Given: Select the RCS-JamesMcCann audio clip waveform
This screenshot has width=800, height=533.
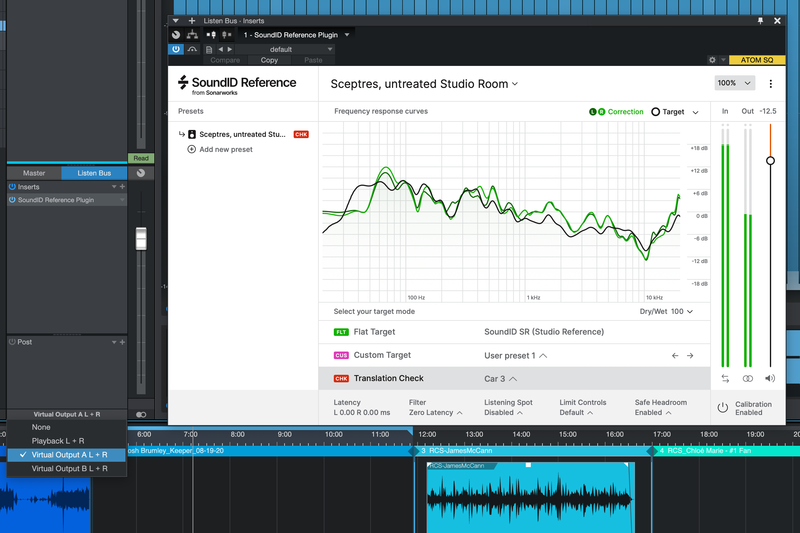Looking at the screenshot, I should coord(528,500).
